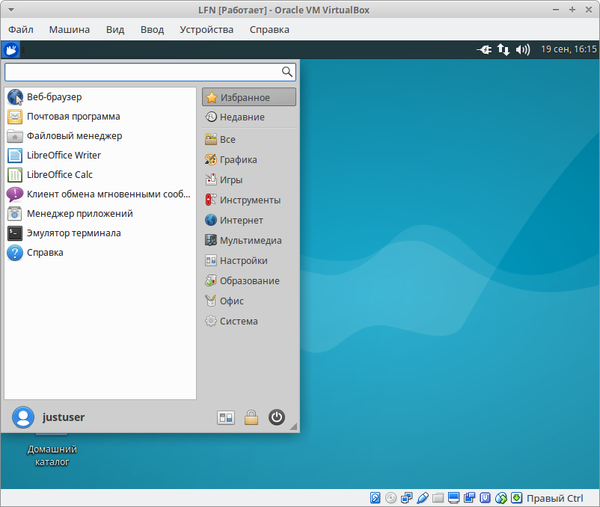Start LibreOffice Writer
The image size is (600, 507).
tap(63, 155)
